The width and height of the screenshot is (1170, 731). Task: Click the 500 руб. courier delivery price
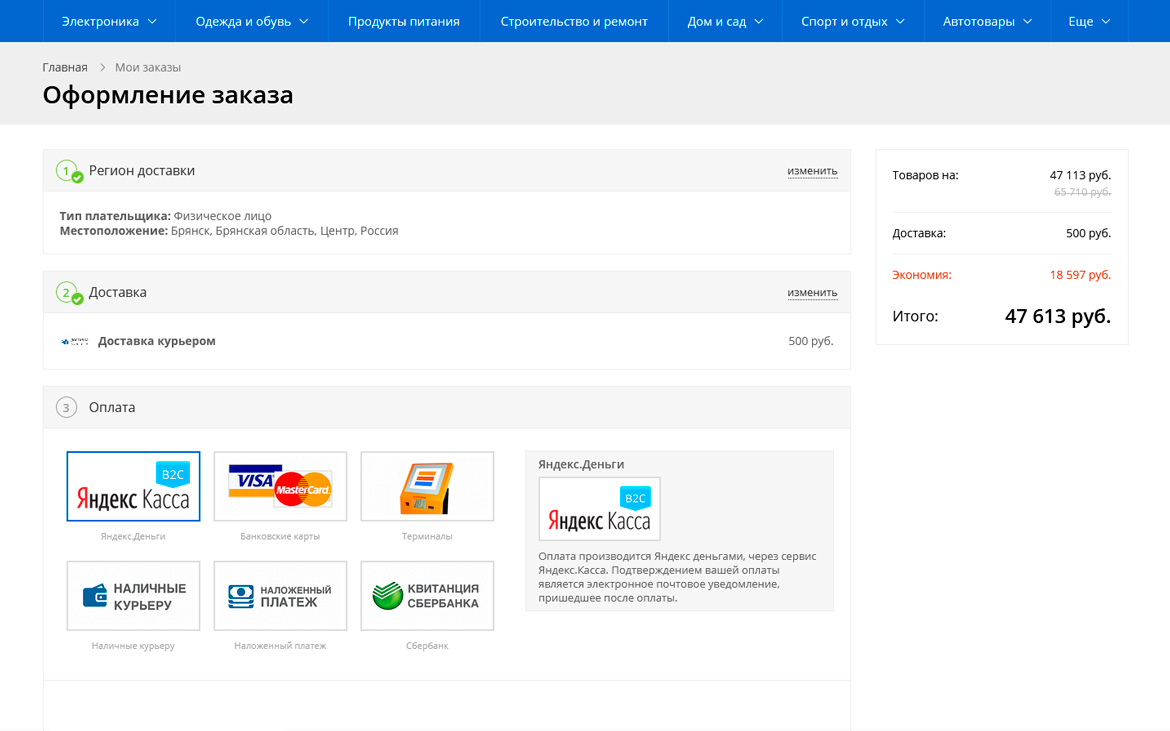[810, 341]
